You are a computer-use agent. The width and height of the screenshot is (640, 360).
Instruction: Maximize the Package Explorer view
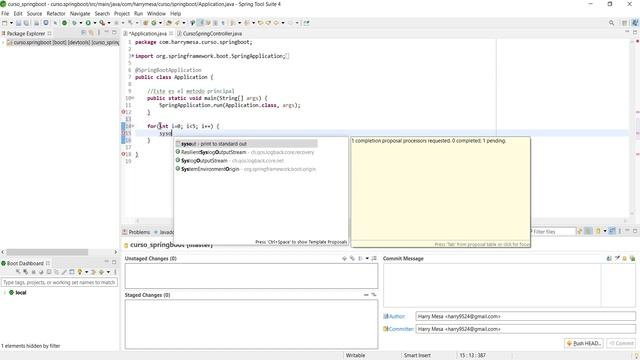114,32
